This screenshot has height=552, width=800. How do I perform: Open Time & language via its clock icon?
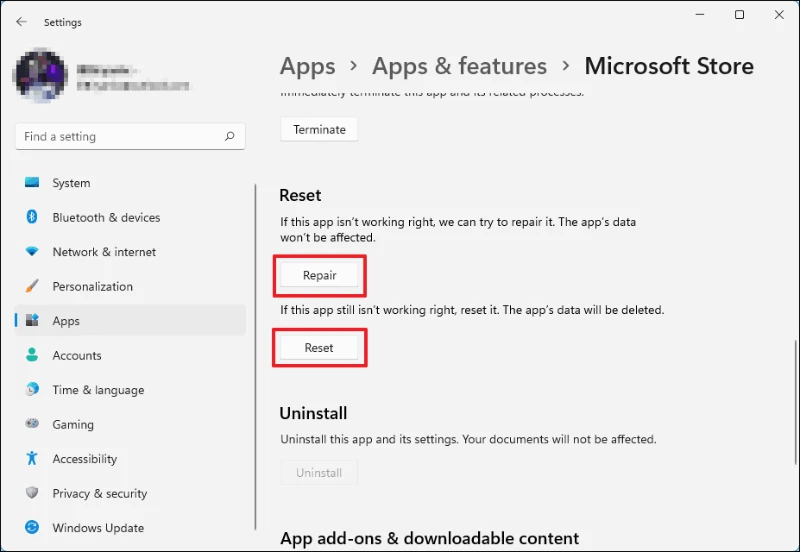tap(32, 389)
